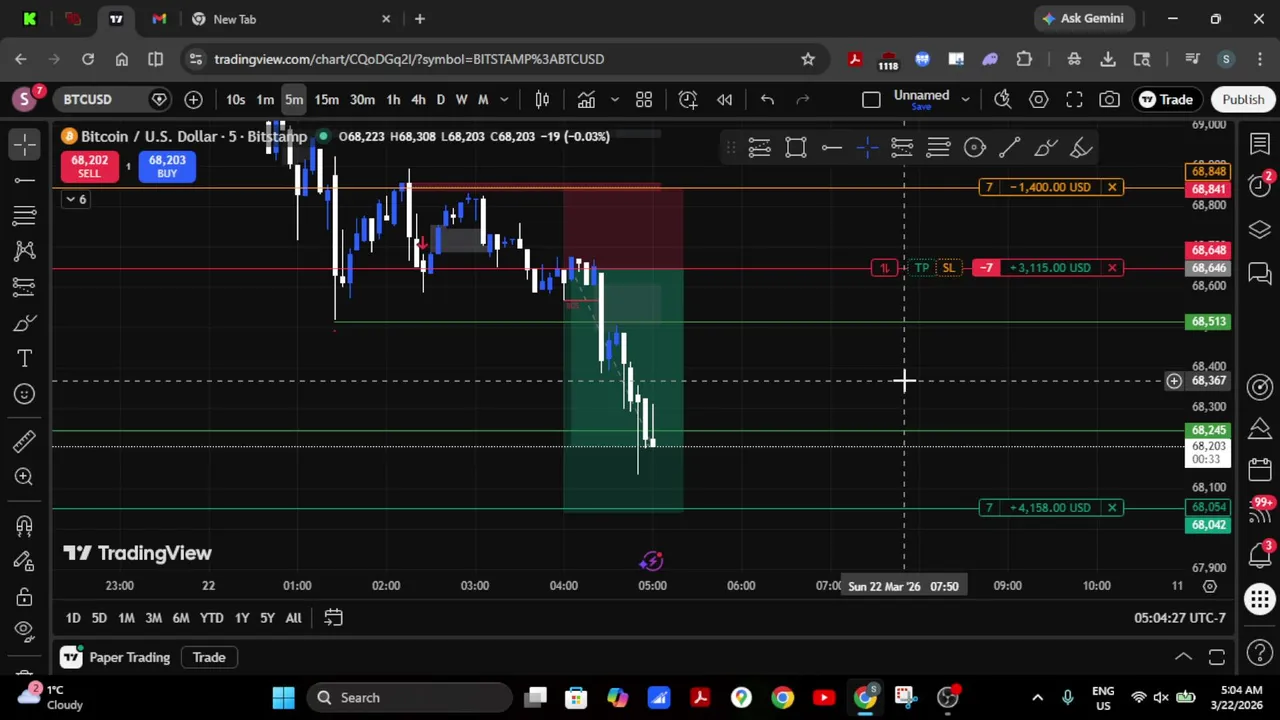Viewport: 1280px width, 720px height.
Task: Open the forecasting and measurement tools
Action: pyautogui.click(x=25, y=287)
